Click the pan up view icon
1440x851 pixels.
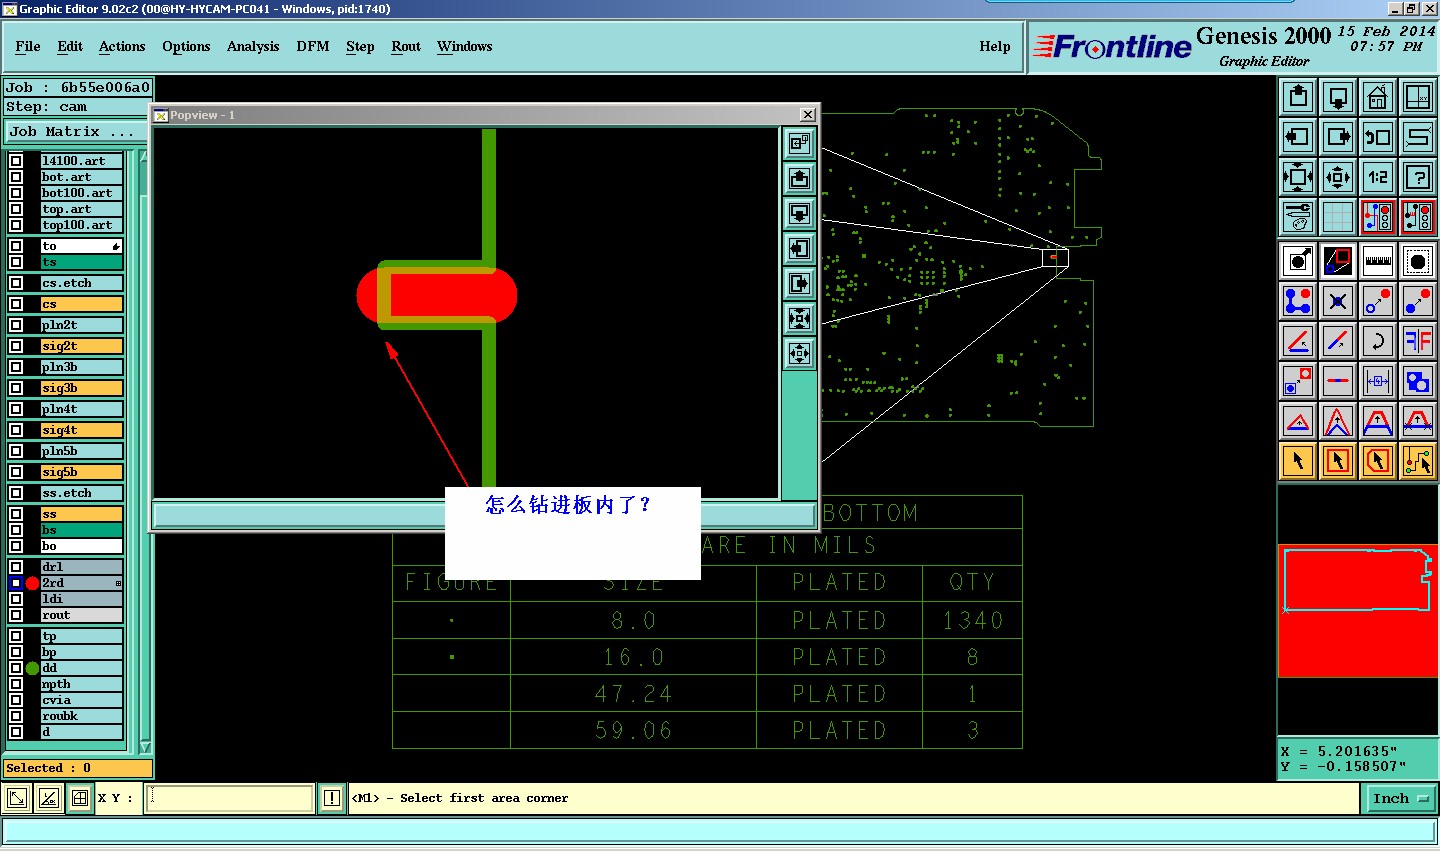[x=1298, y=97]
